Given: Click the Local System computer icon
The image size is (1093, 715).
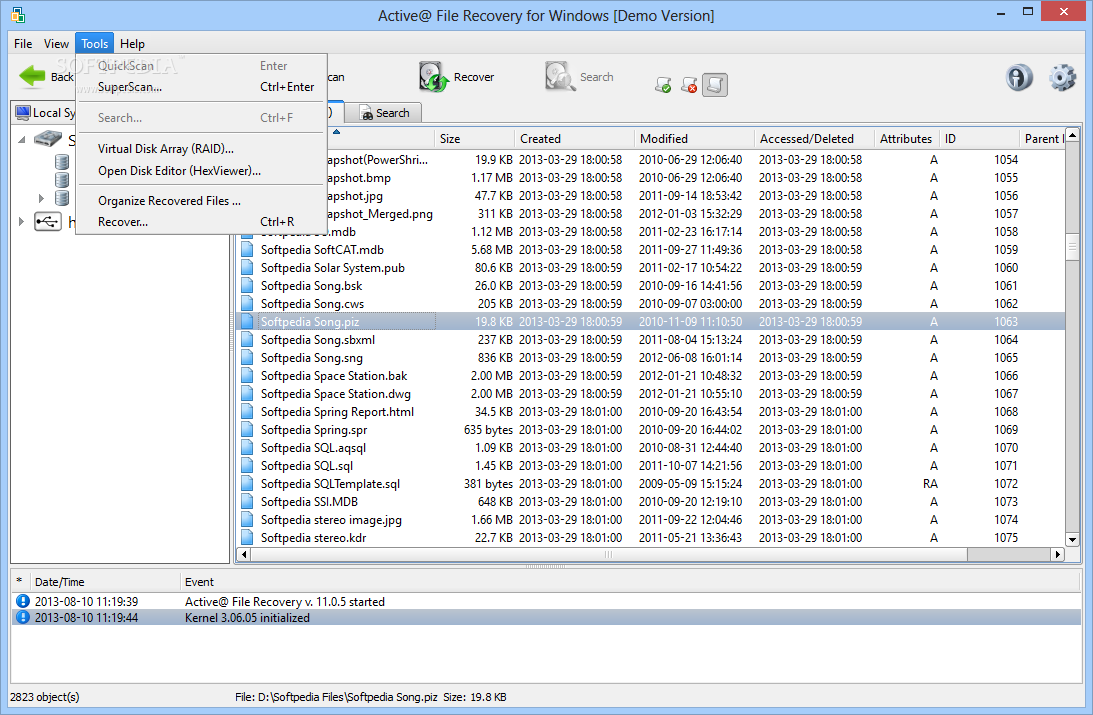Looking at the screenshot, I should point(23,112).
